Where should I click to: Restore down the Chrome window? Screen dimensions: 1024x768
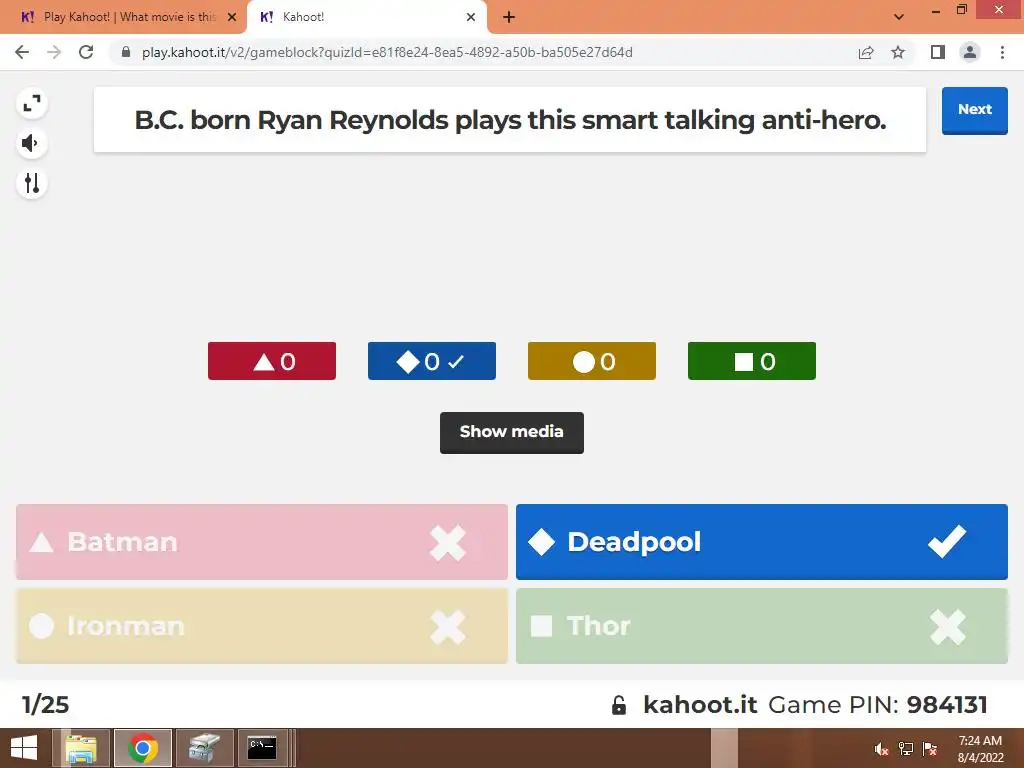[962, 10]
